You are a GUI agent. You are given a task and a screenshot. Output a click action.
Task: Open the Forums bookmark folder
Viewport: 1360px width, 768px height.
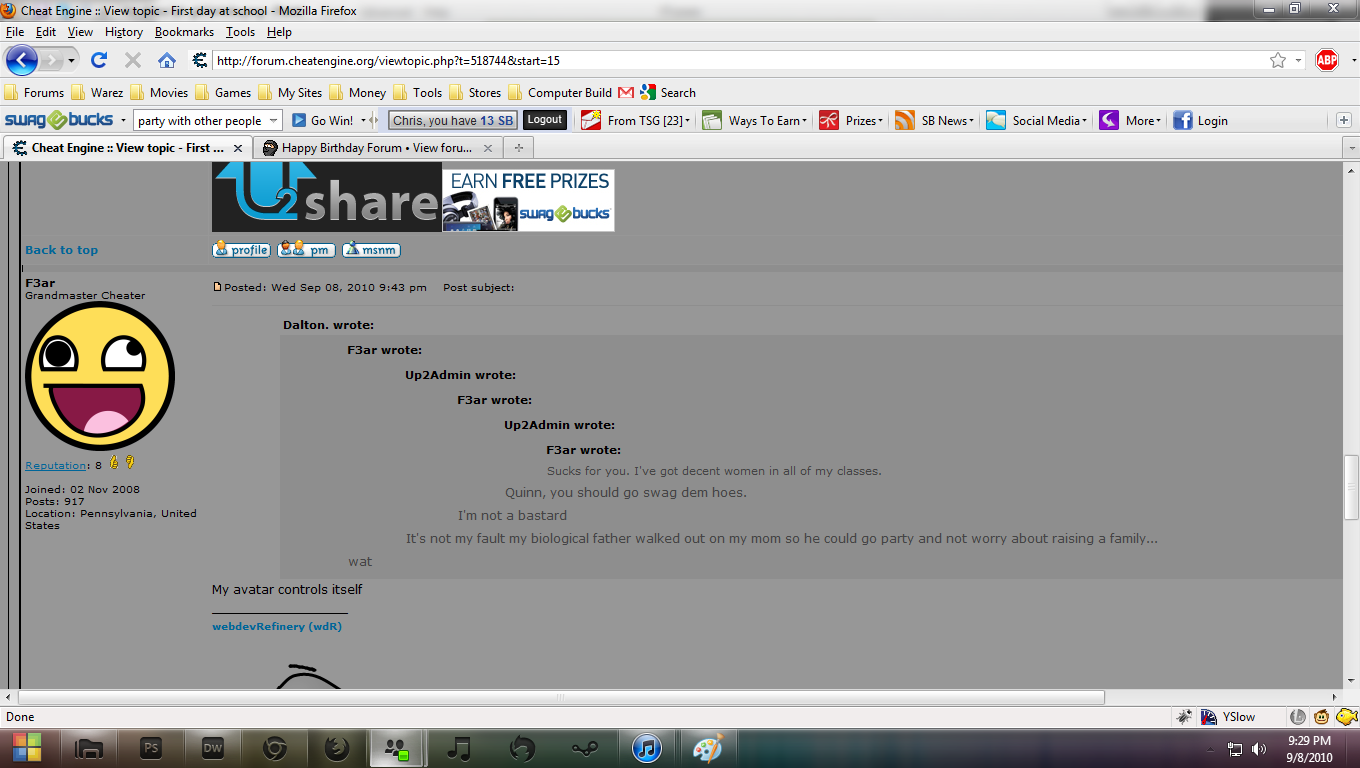[x=35, y=92]
